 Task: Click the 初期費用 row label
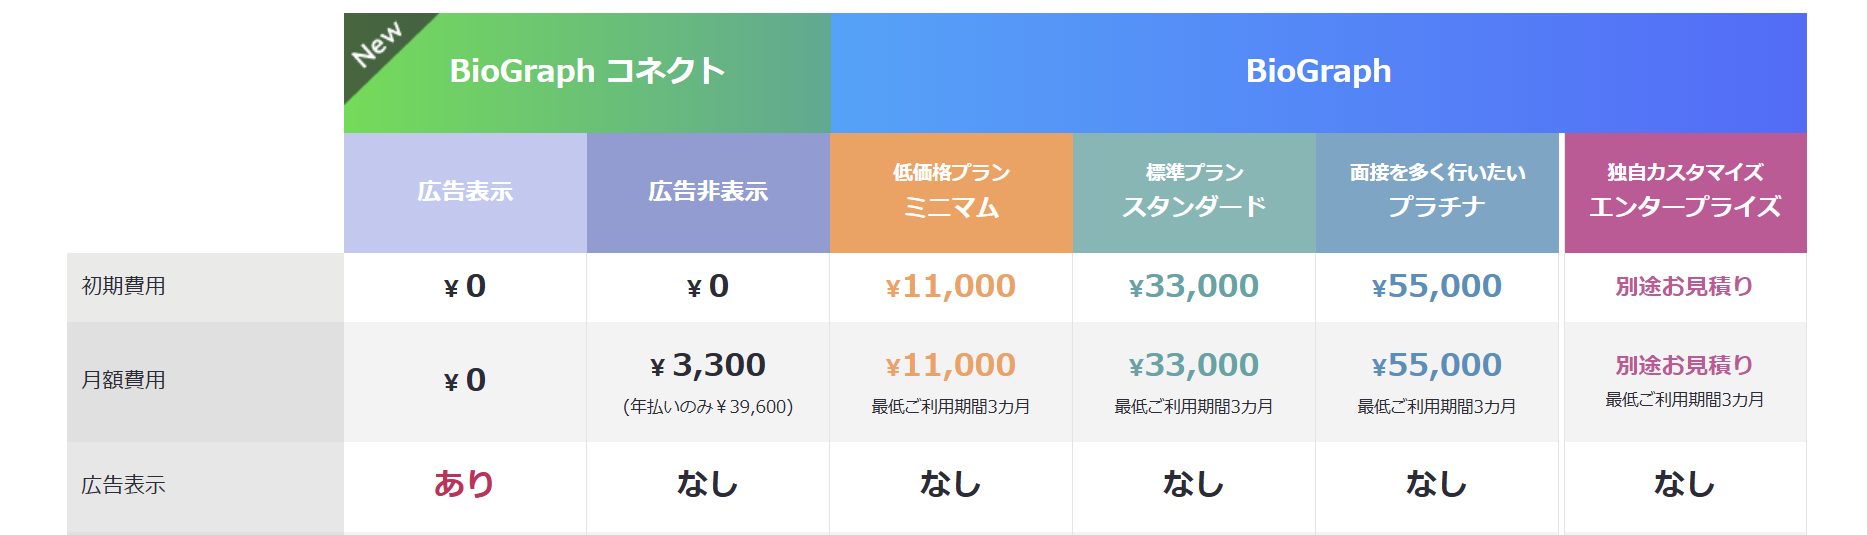(x=124, y=287)
